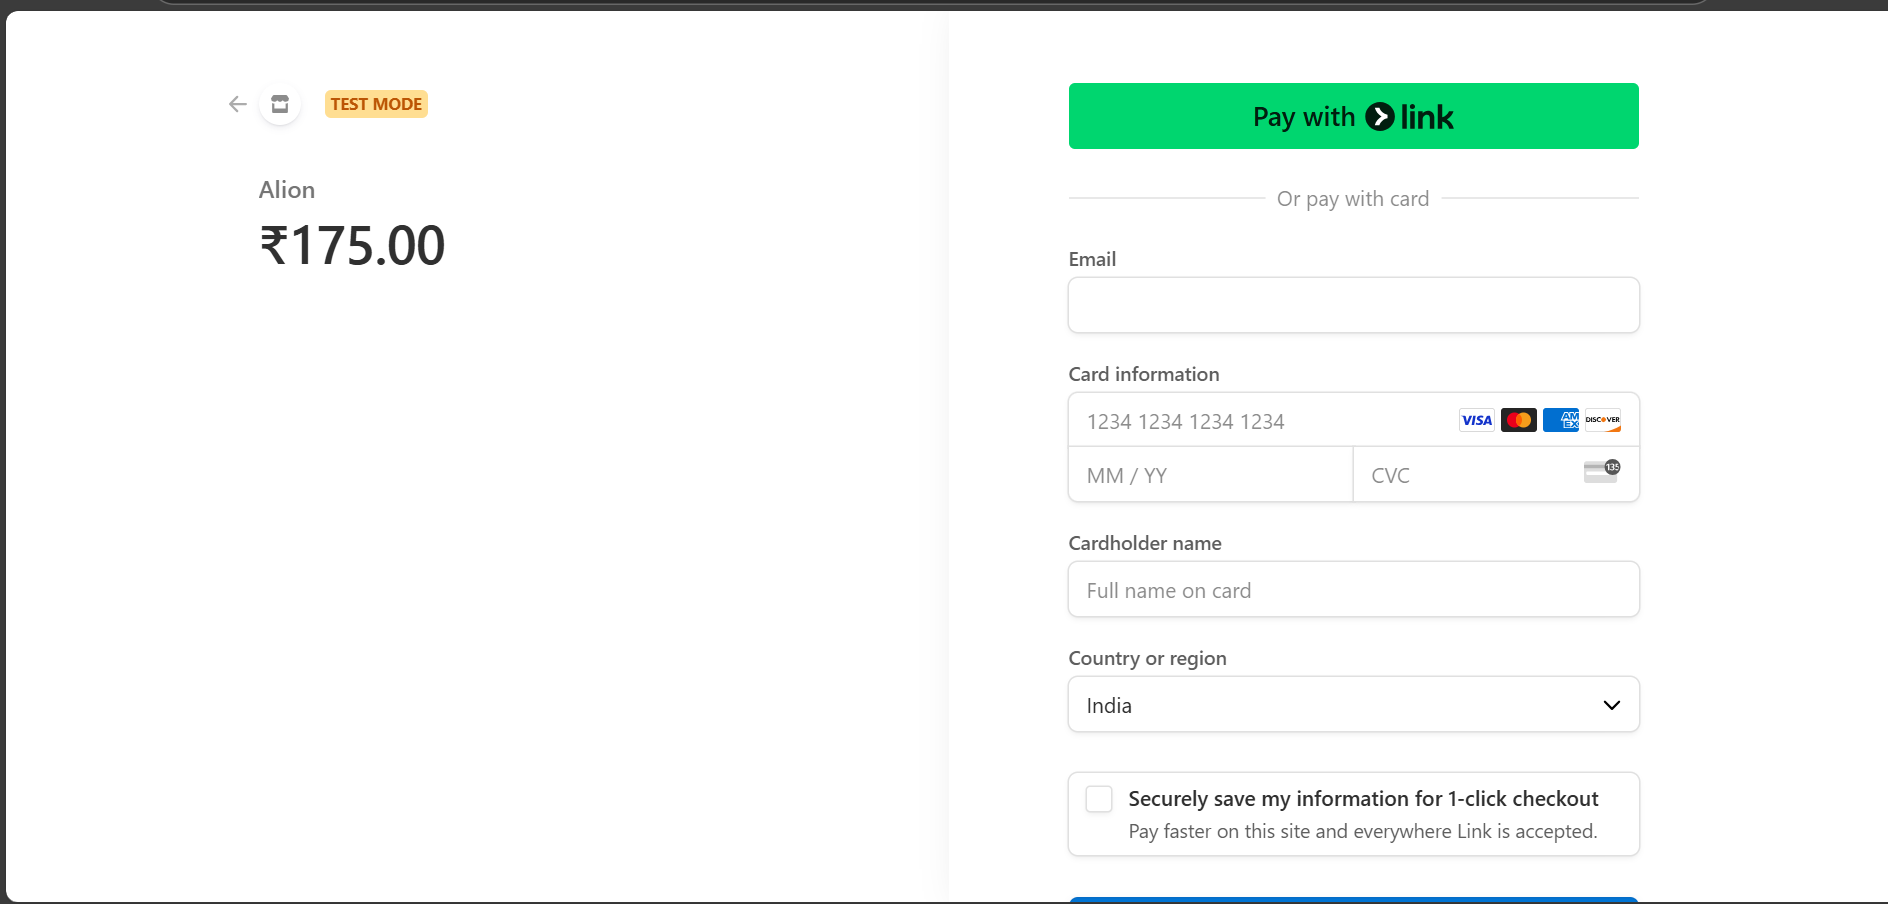Click the Discover card icon
1888x904 pixels.
[1602, 420]
